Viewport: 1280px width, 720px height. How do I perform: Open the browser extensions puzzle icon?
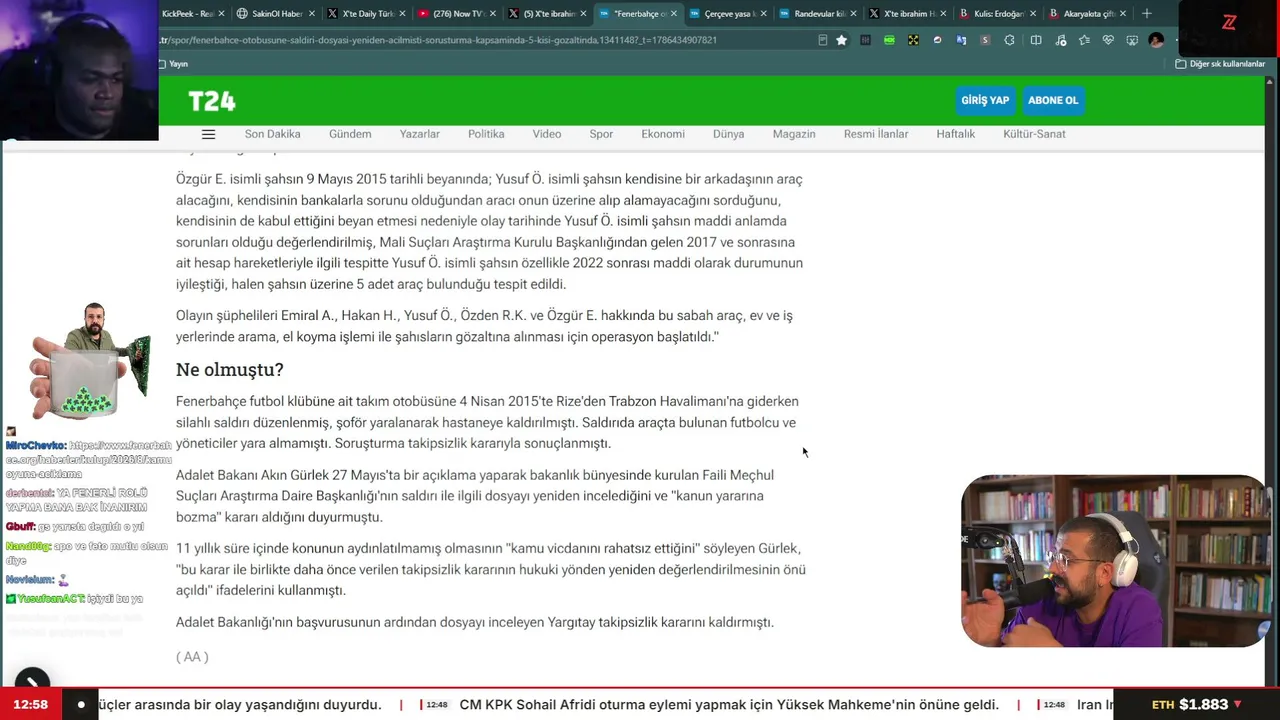[x=1009, y=40]
